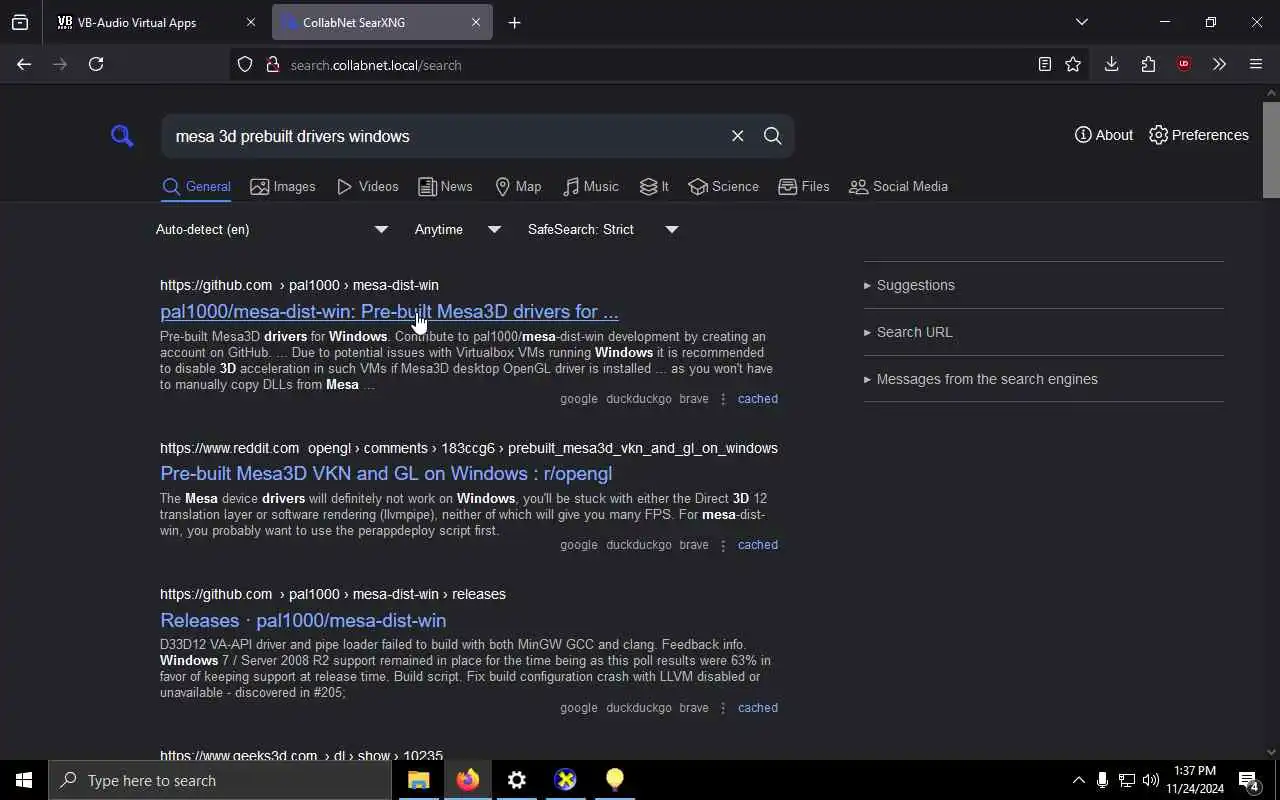Open the Auto-detect (en) language dropdown
This screenshot has width=1280, height=800.
tap(272, 229)
